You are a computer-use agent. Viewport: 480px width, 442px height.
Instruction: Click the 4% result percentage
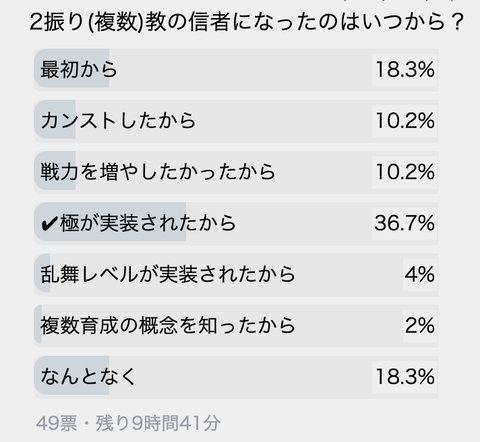pos(420,274)
